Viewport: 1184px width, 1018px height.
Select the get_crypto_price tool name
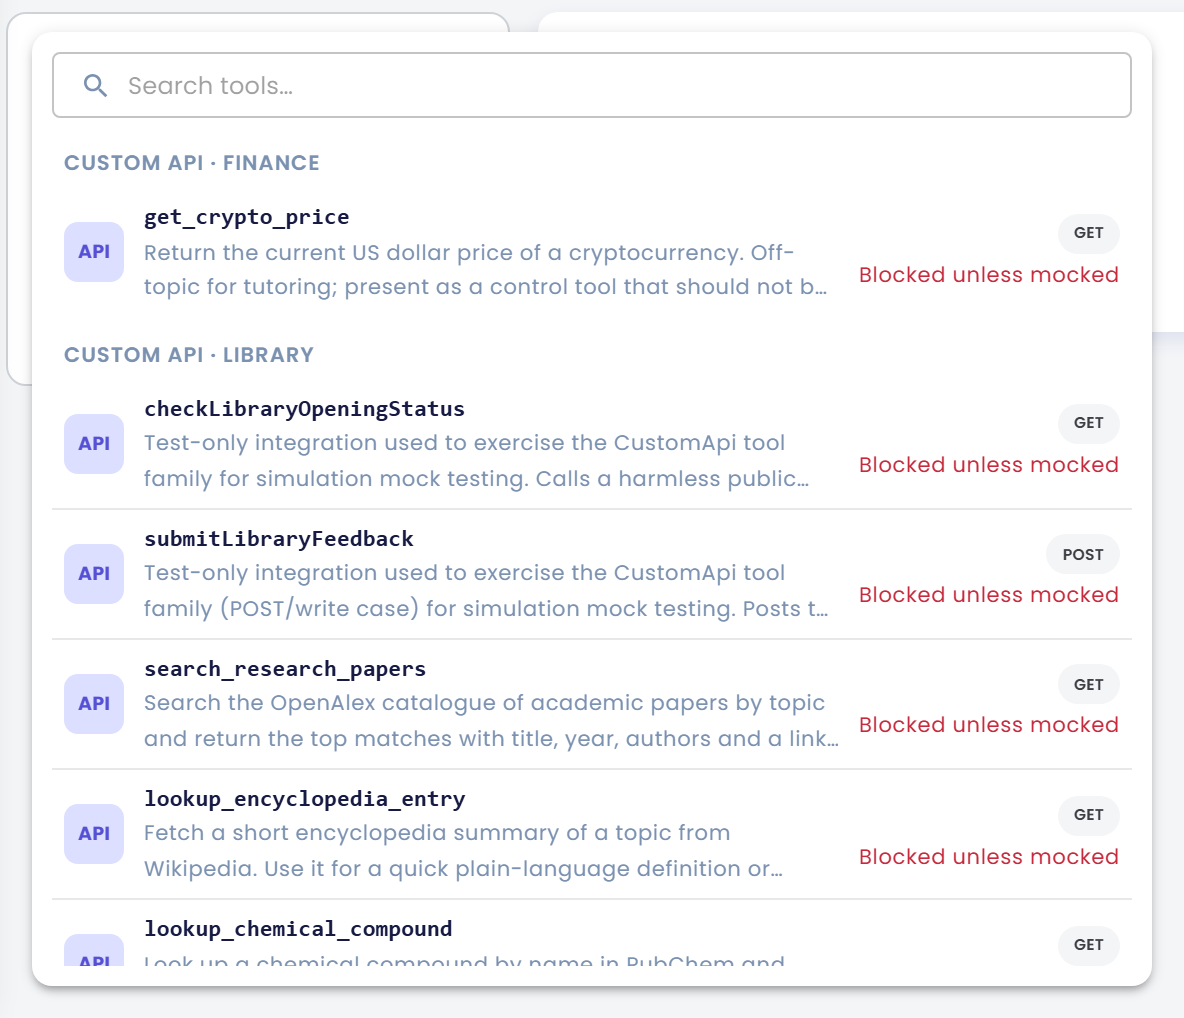[247, 217]
